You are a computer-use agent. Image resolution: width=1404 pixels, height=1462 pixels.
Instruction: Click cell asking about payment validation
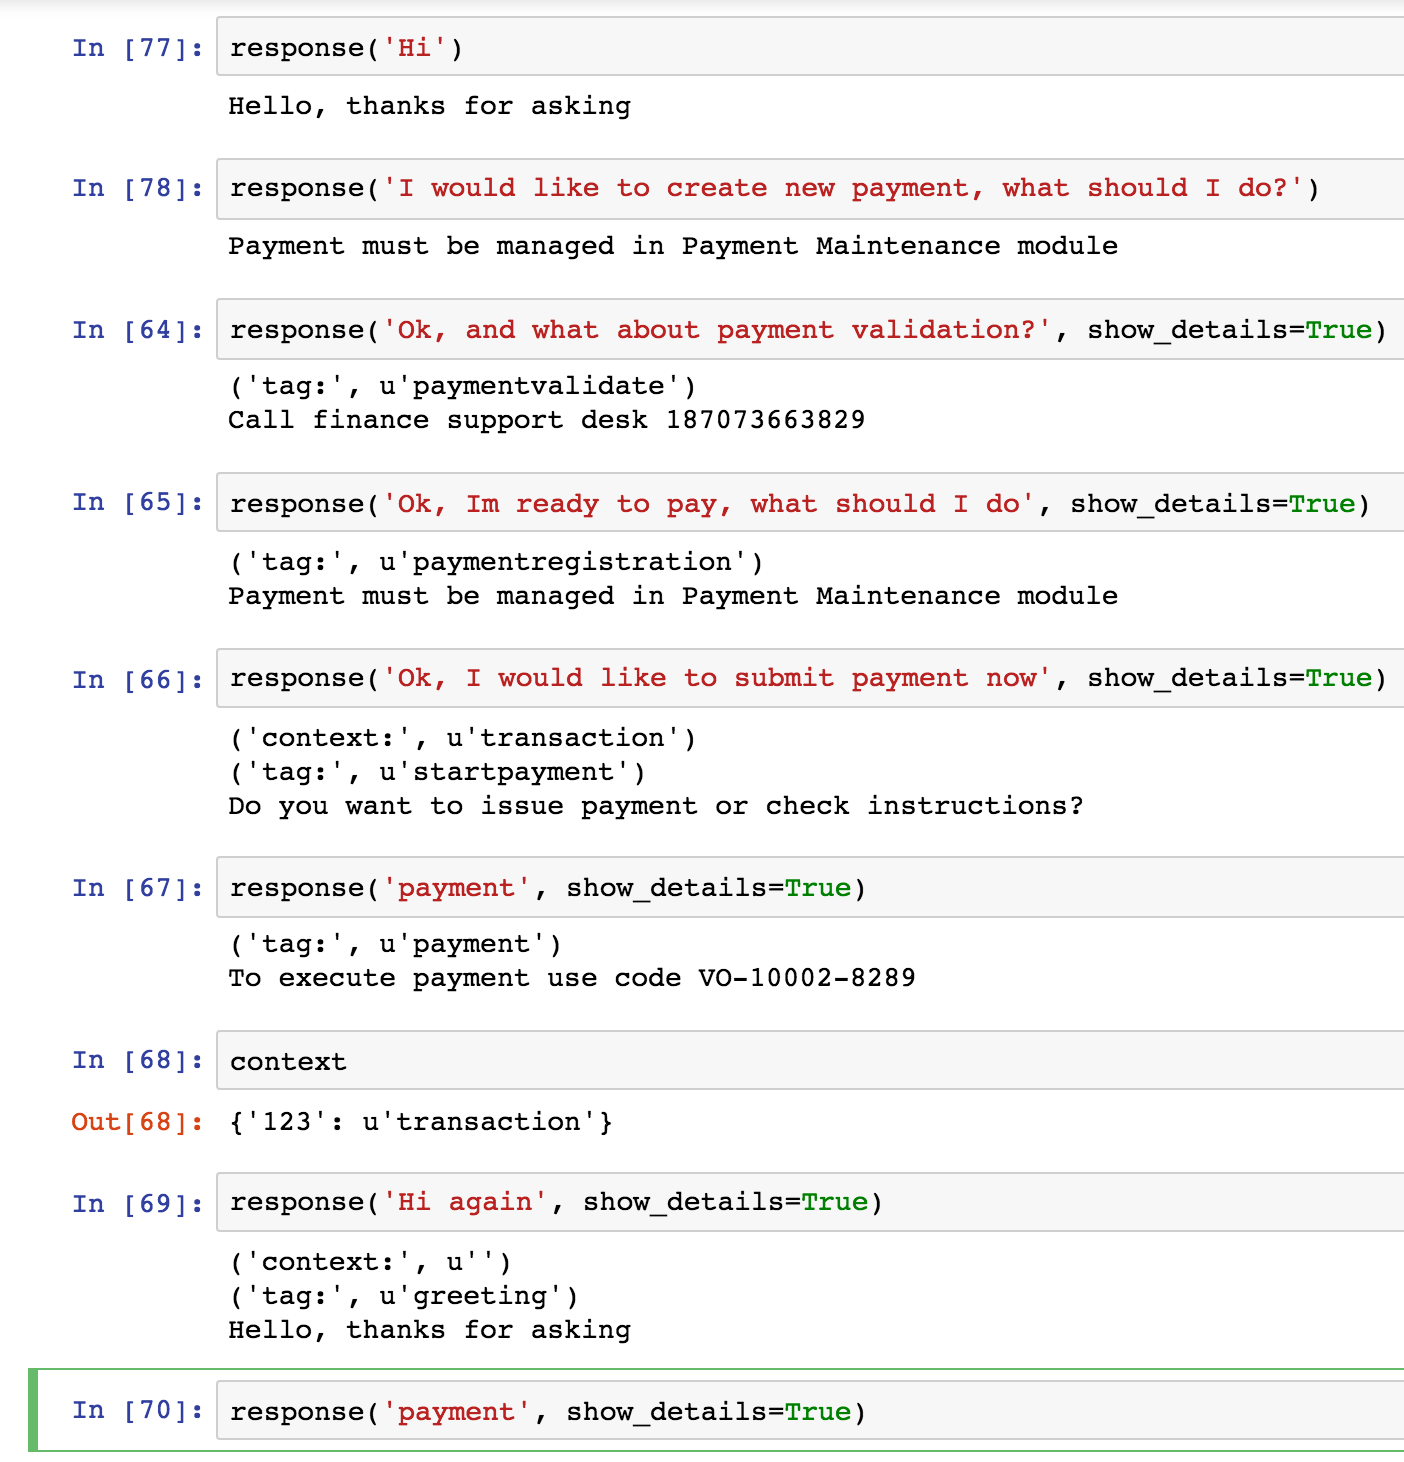[810, 330]
